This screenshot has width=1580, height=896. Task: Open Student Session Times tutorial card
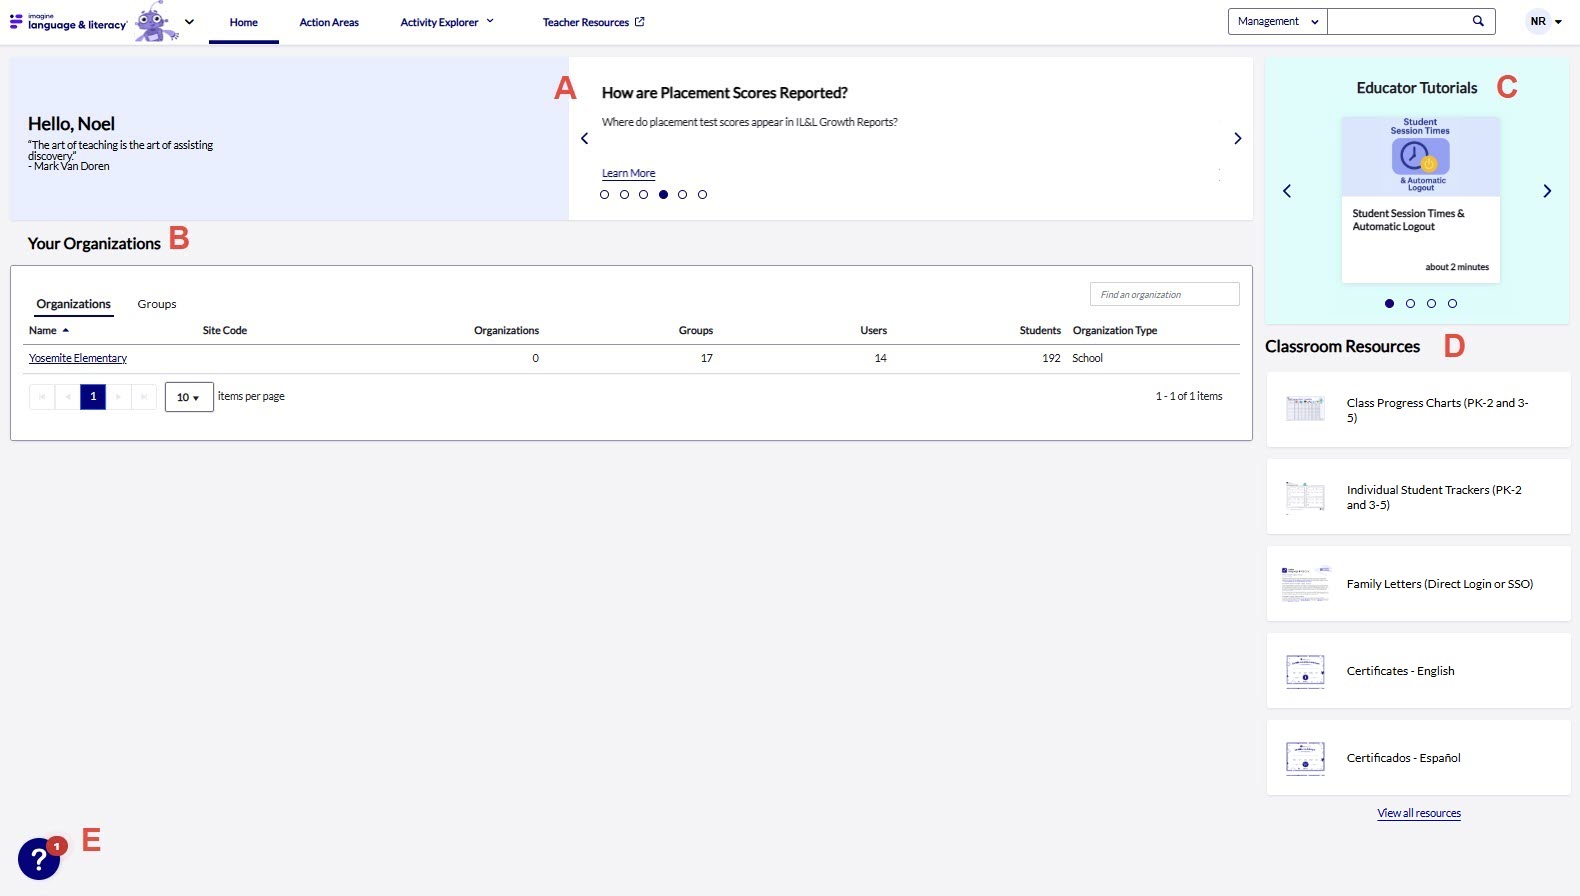coord(1420,199)
